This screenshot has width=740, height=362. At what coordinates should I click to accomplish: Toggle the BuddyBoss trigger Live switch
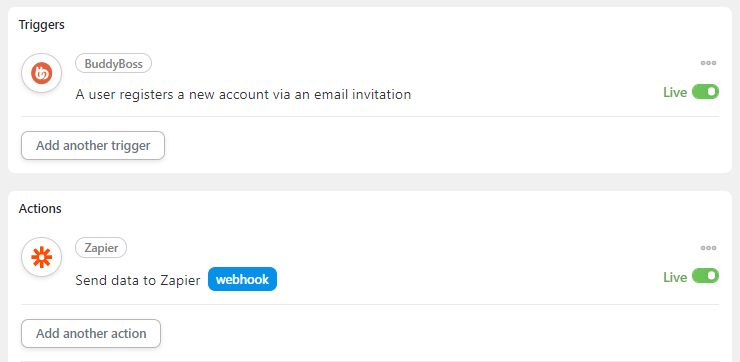tap(705, 92)
